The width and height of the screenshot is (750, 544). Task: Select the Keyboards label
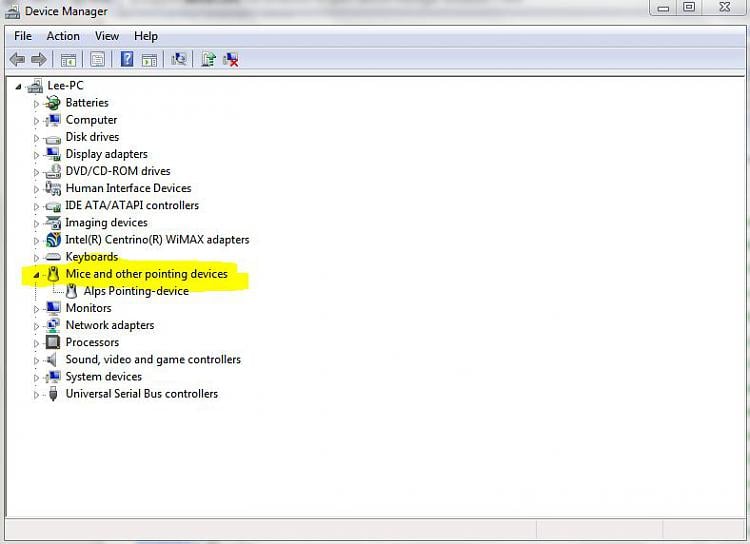(92, 257)
